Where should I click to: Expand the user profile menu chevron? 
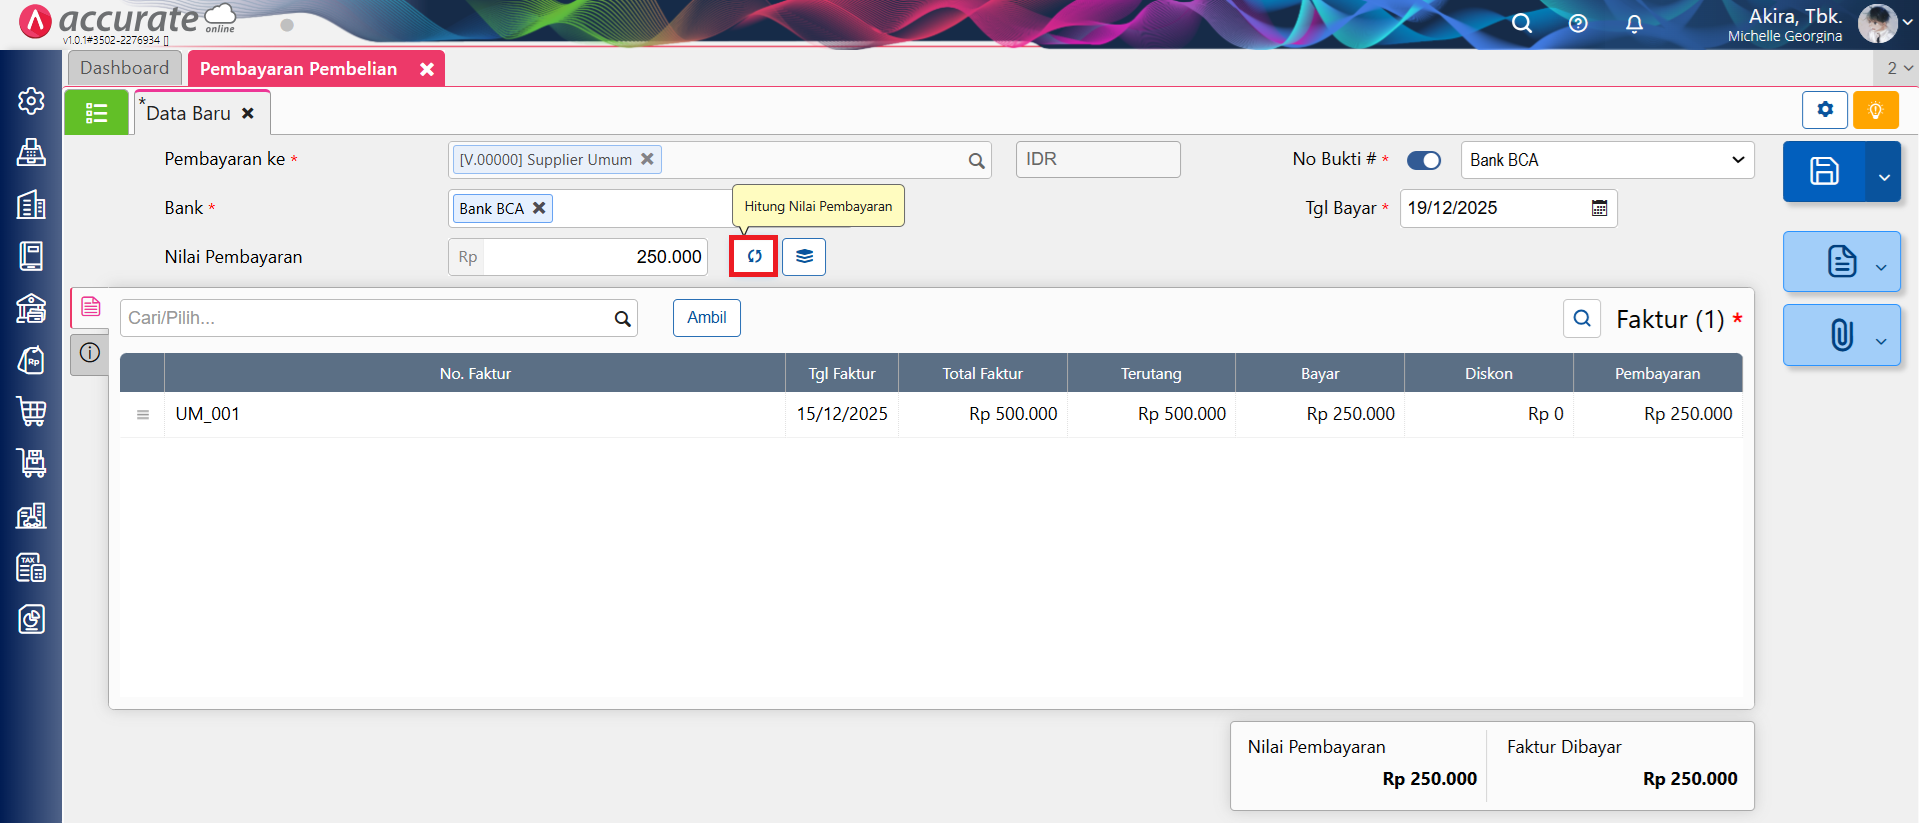(x=1907, y=22)
